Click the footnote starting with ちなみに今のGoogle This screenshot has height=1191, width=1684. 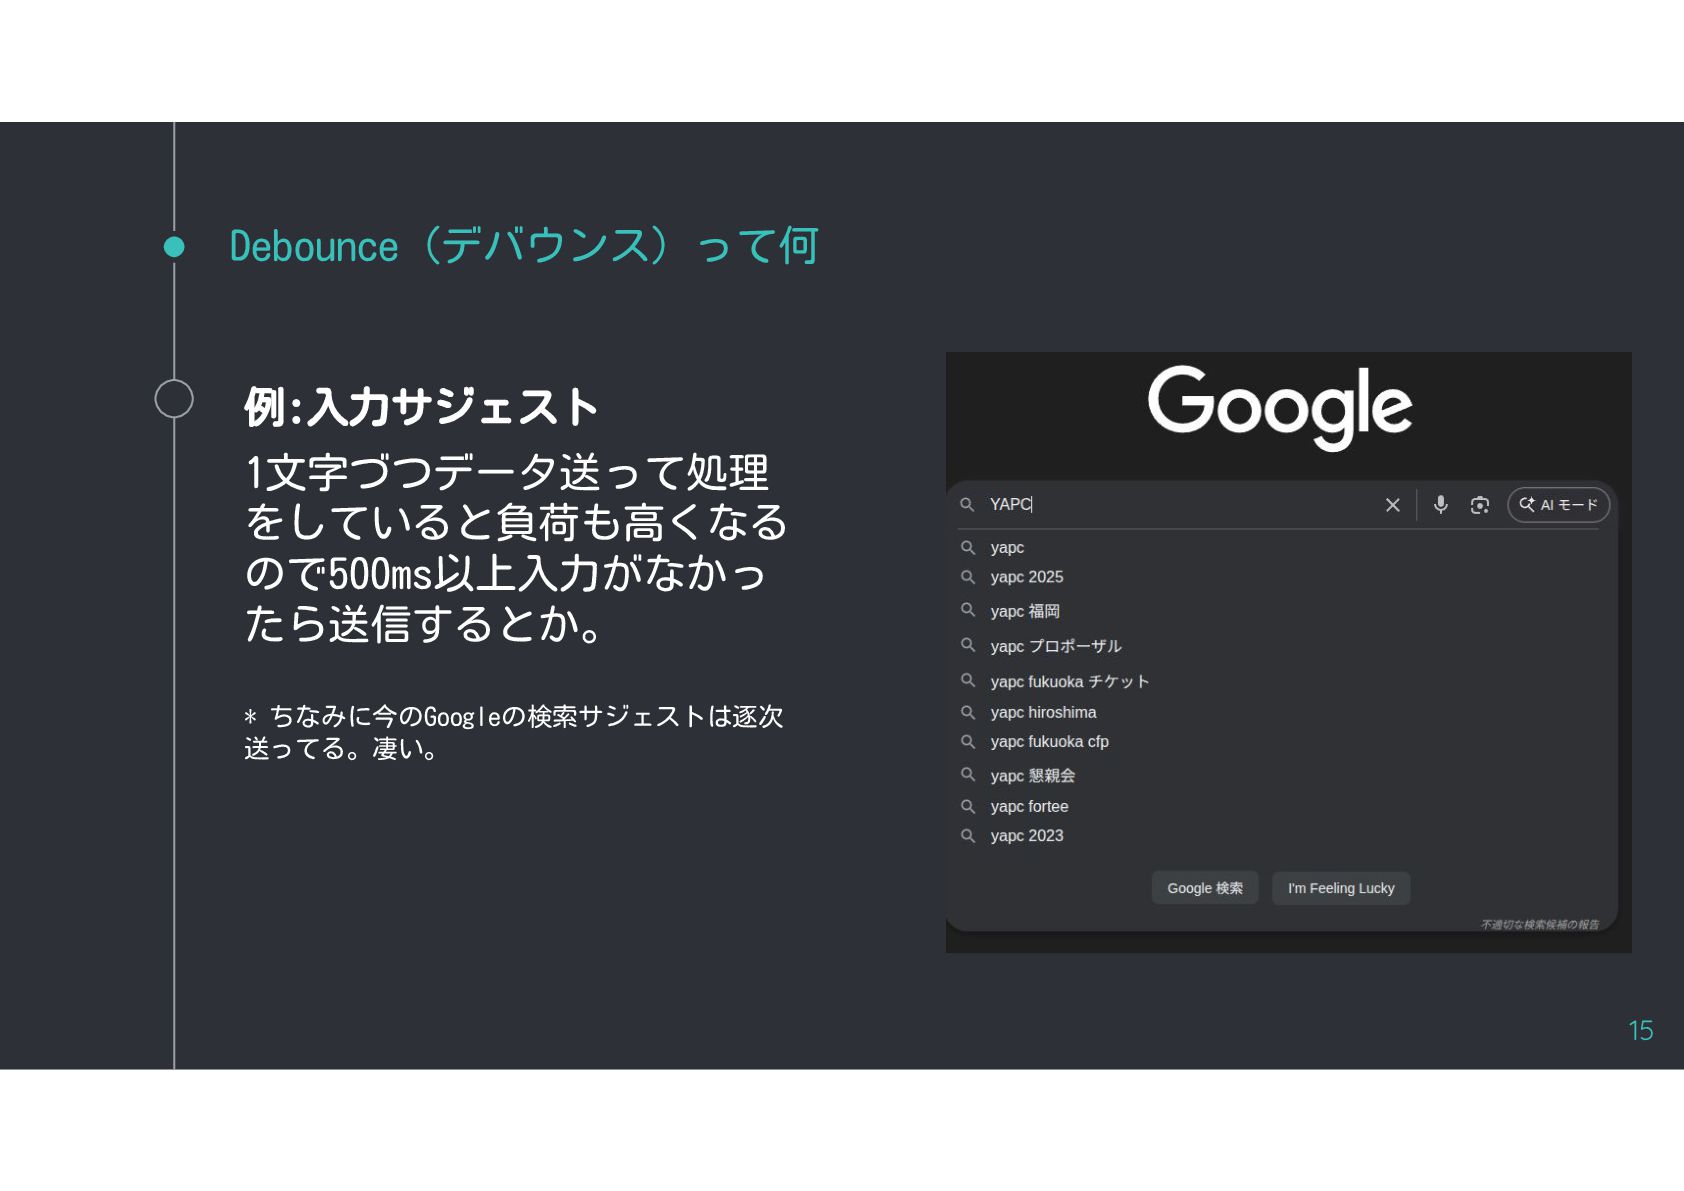pos(514,733)
